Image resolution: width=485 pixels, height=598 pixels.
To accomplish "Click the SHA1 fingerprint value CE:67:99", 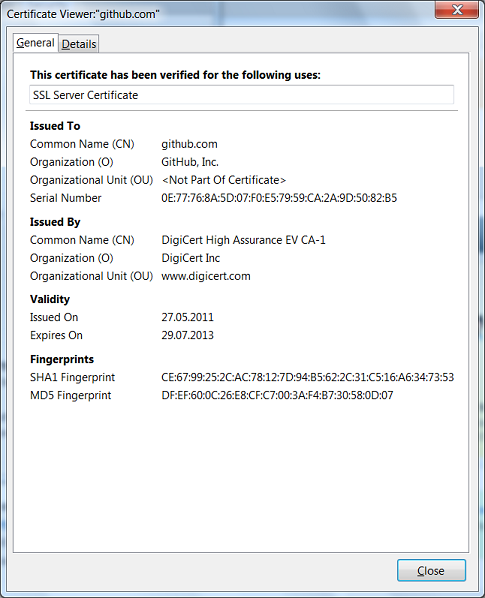I will [x=307, y=377].
